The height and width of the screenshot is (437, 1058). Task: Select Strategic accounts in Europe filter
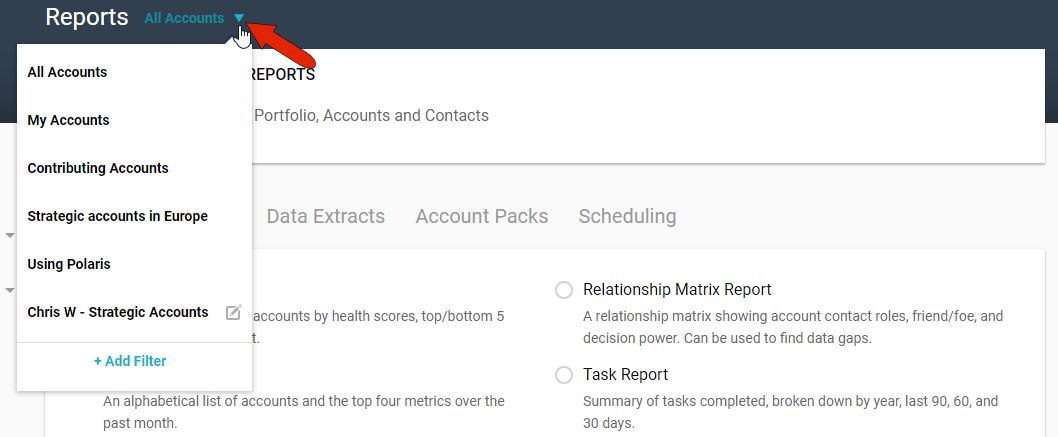118,216
